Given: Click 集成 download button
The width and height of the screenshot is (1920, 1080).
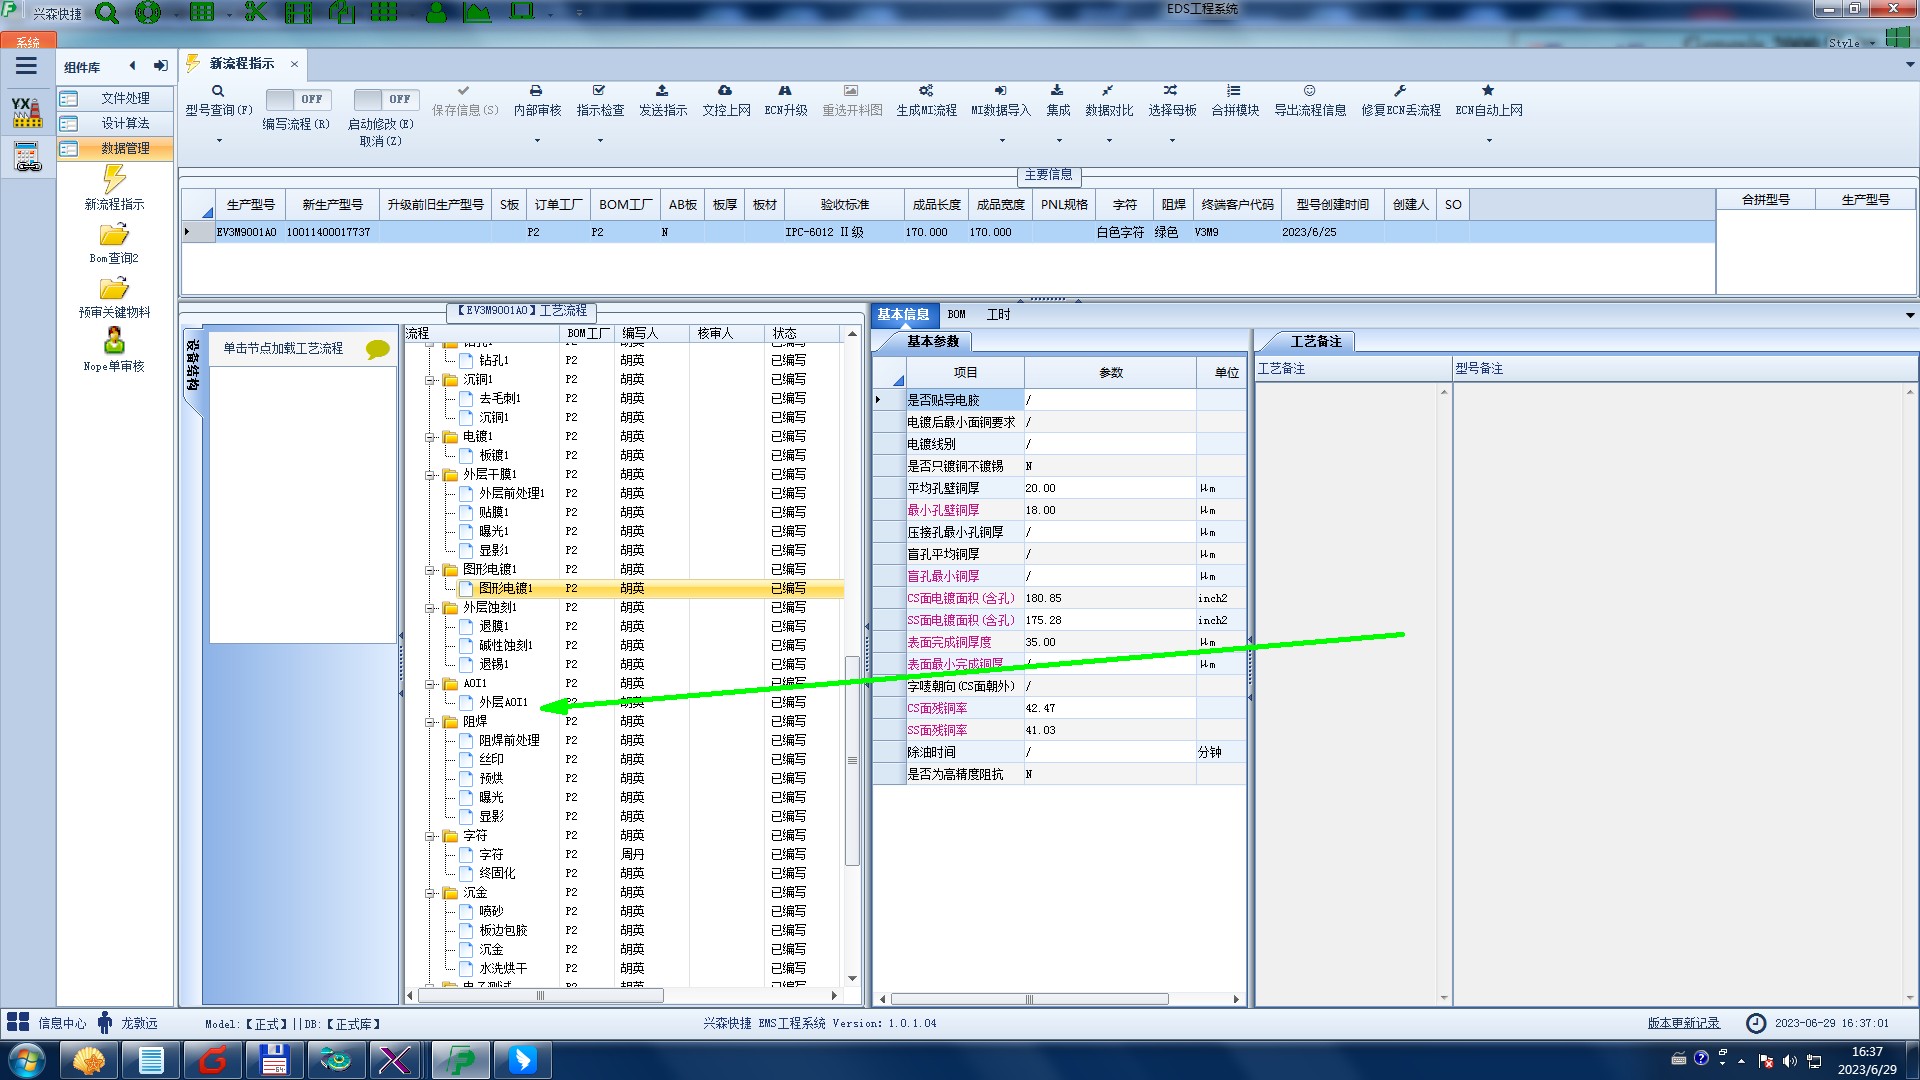Looking at the screenshot, I should click(1058, 100).
